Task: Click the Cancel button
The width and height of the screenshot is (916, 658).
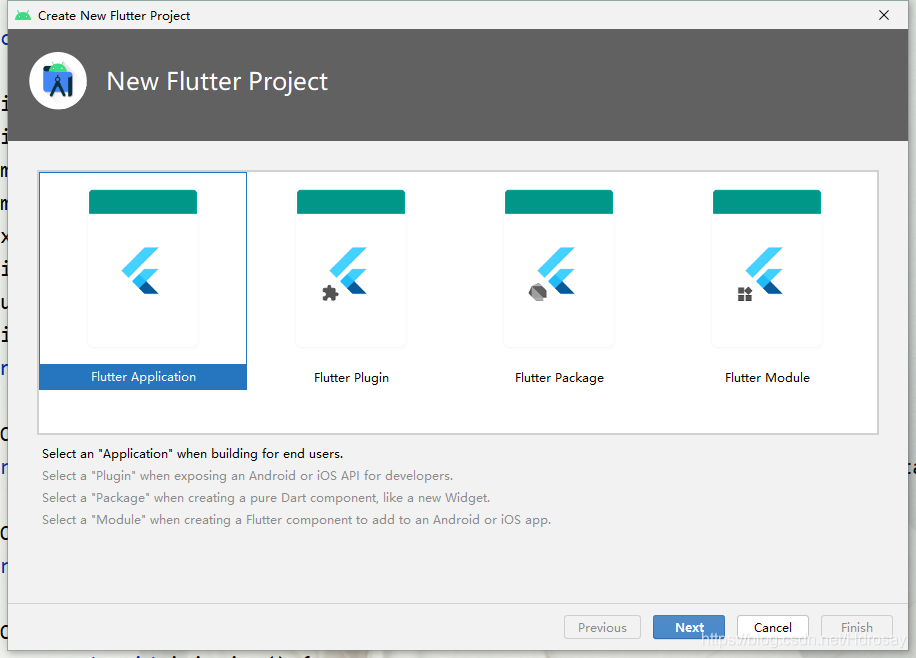Action: pyautogui.click(x=772, y=627)
